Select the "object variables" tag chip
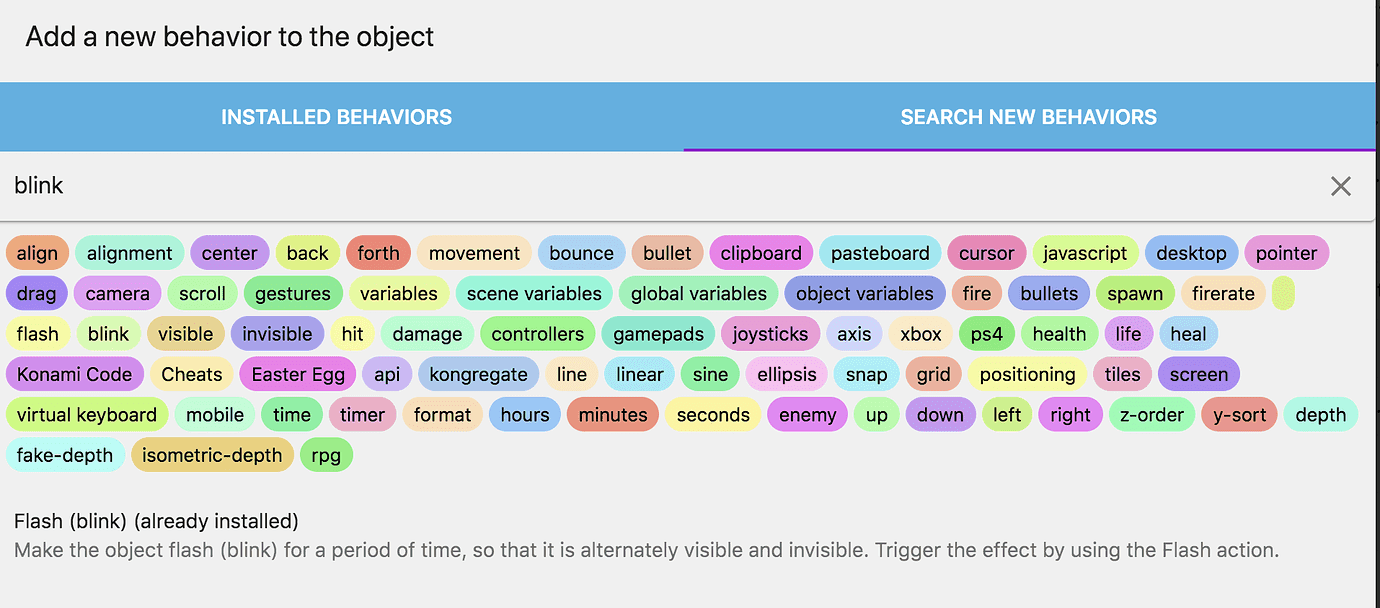The height and width of the screenshot is (608, 1380). click(x=864, y=294)
